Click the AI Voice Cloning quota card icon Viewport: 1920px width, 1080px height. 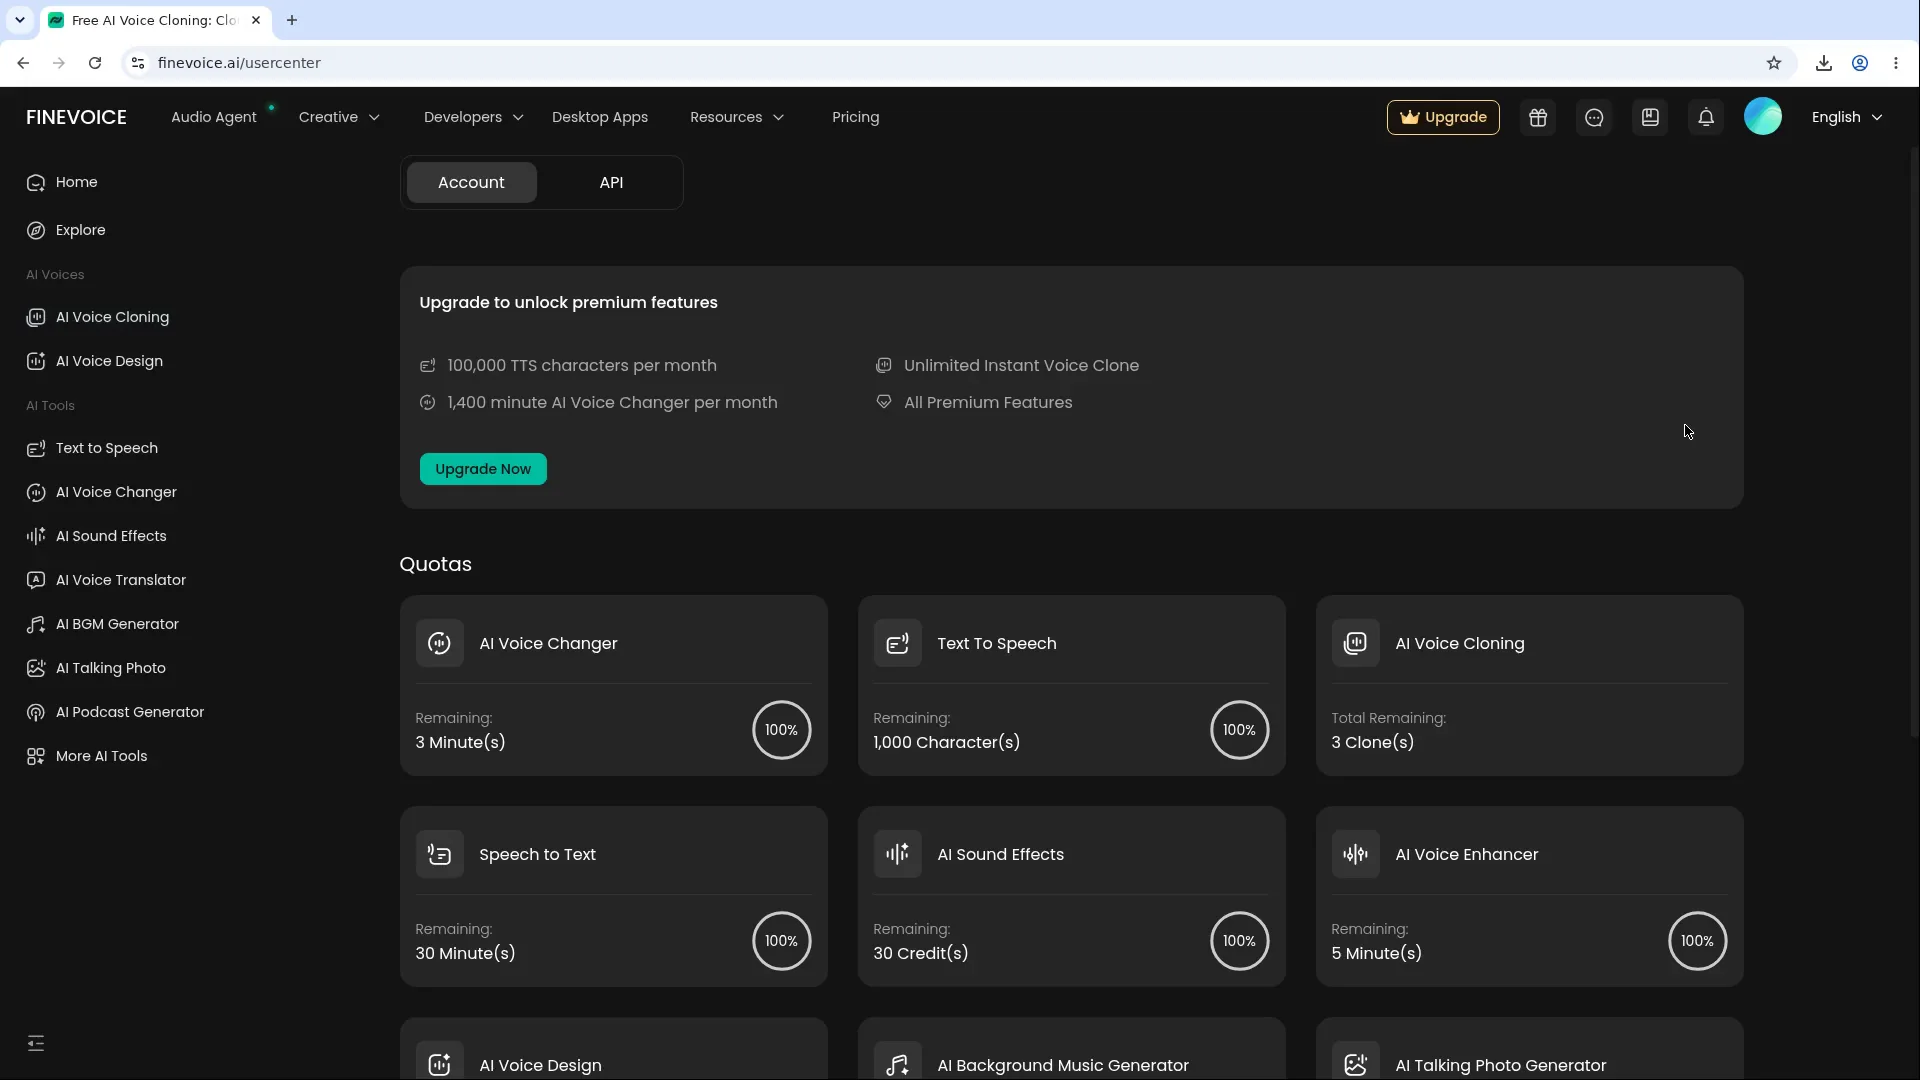pos(1355,643)
